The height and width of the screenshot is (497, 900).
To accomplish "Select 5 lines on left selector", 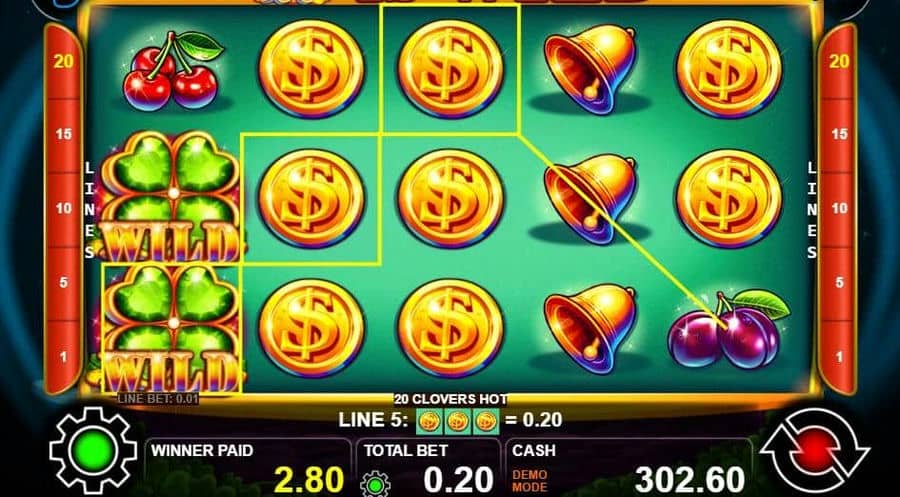I will click(x=64, y=282).
